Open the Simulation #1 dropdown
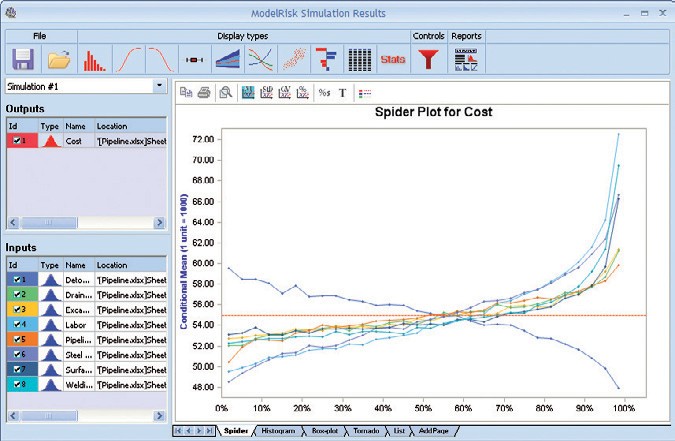 (x=160, y=86)
